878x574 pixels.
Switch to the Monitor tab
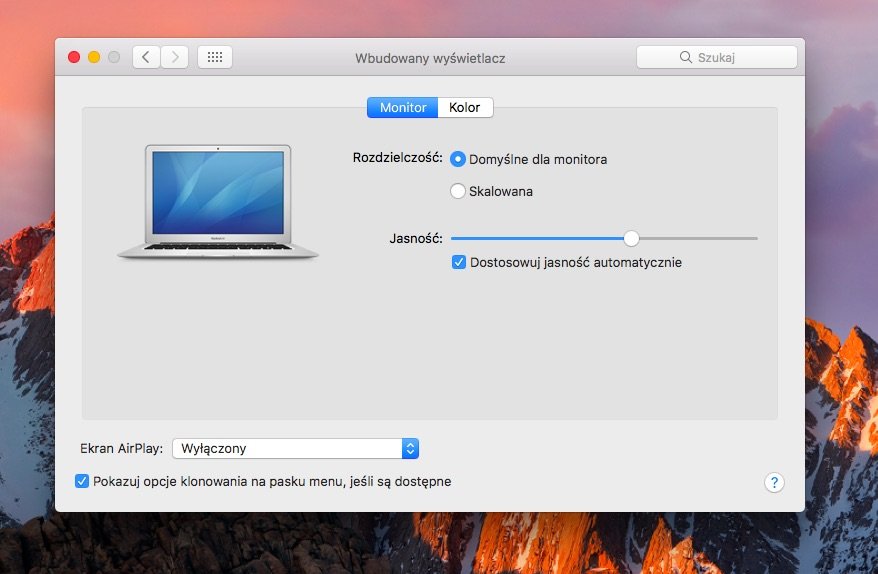point(403,108)
